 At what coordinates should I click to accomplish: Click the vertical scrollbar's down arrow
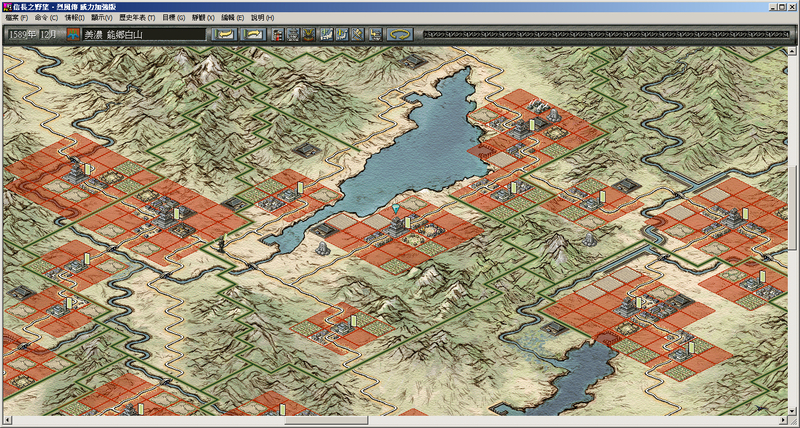(792, 412)
